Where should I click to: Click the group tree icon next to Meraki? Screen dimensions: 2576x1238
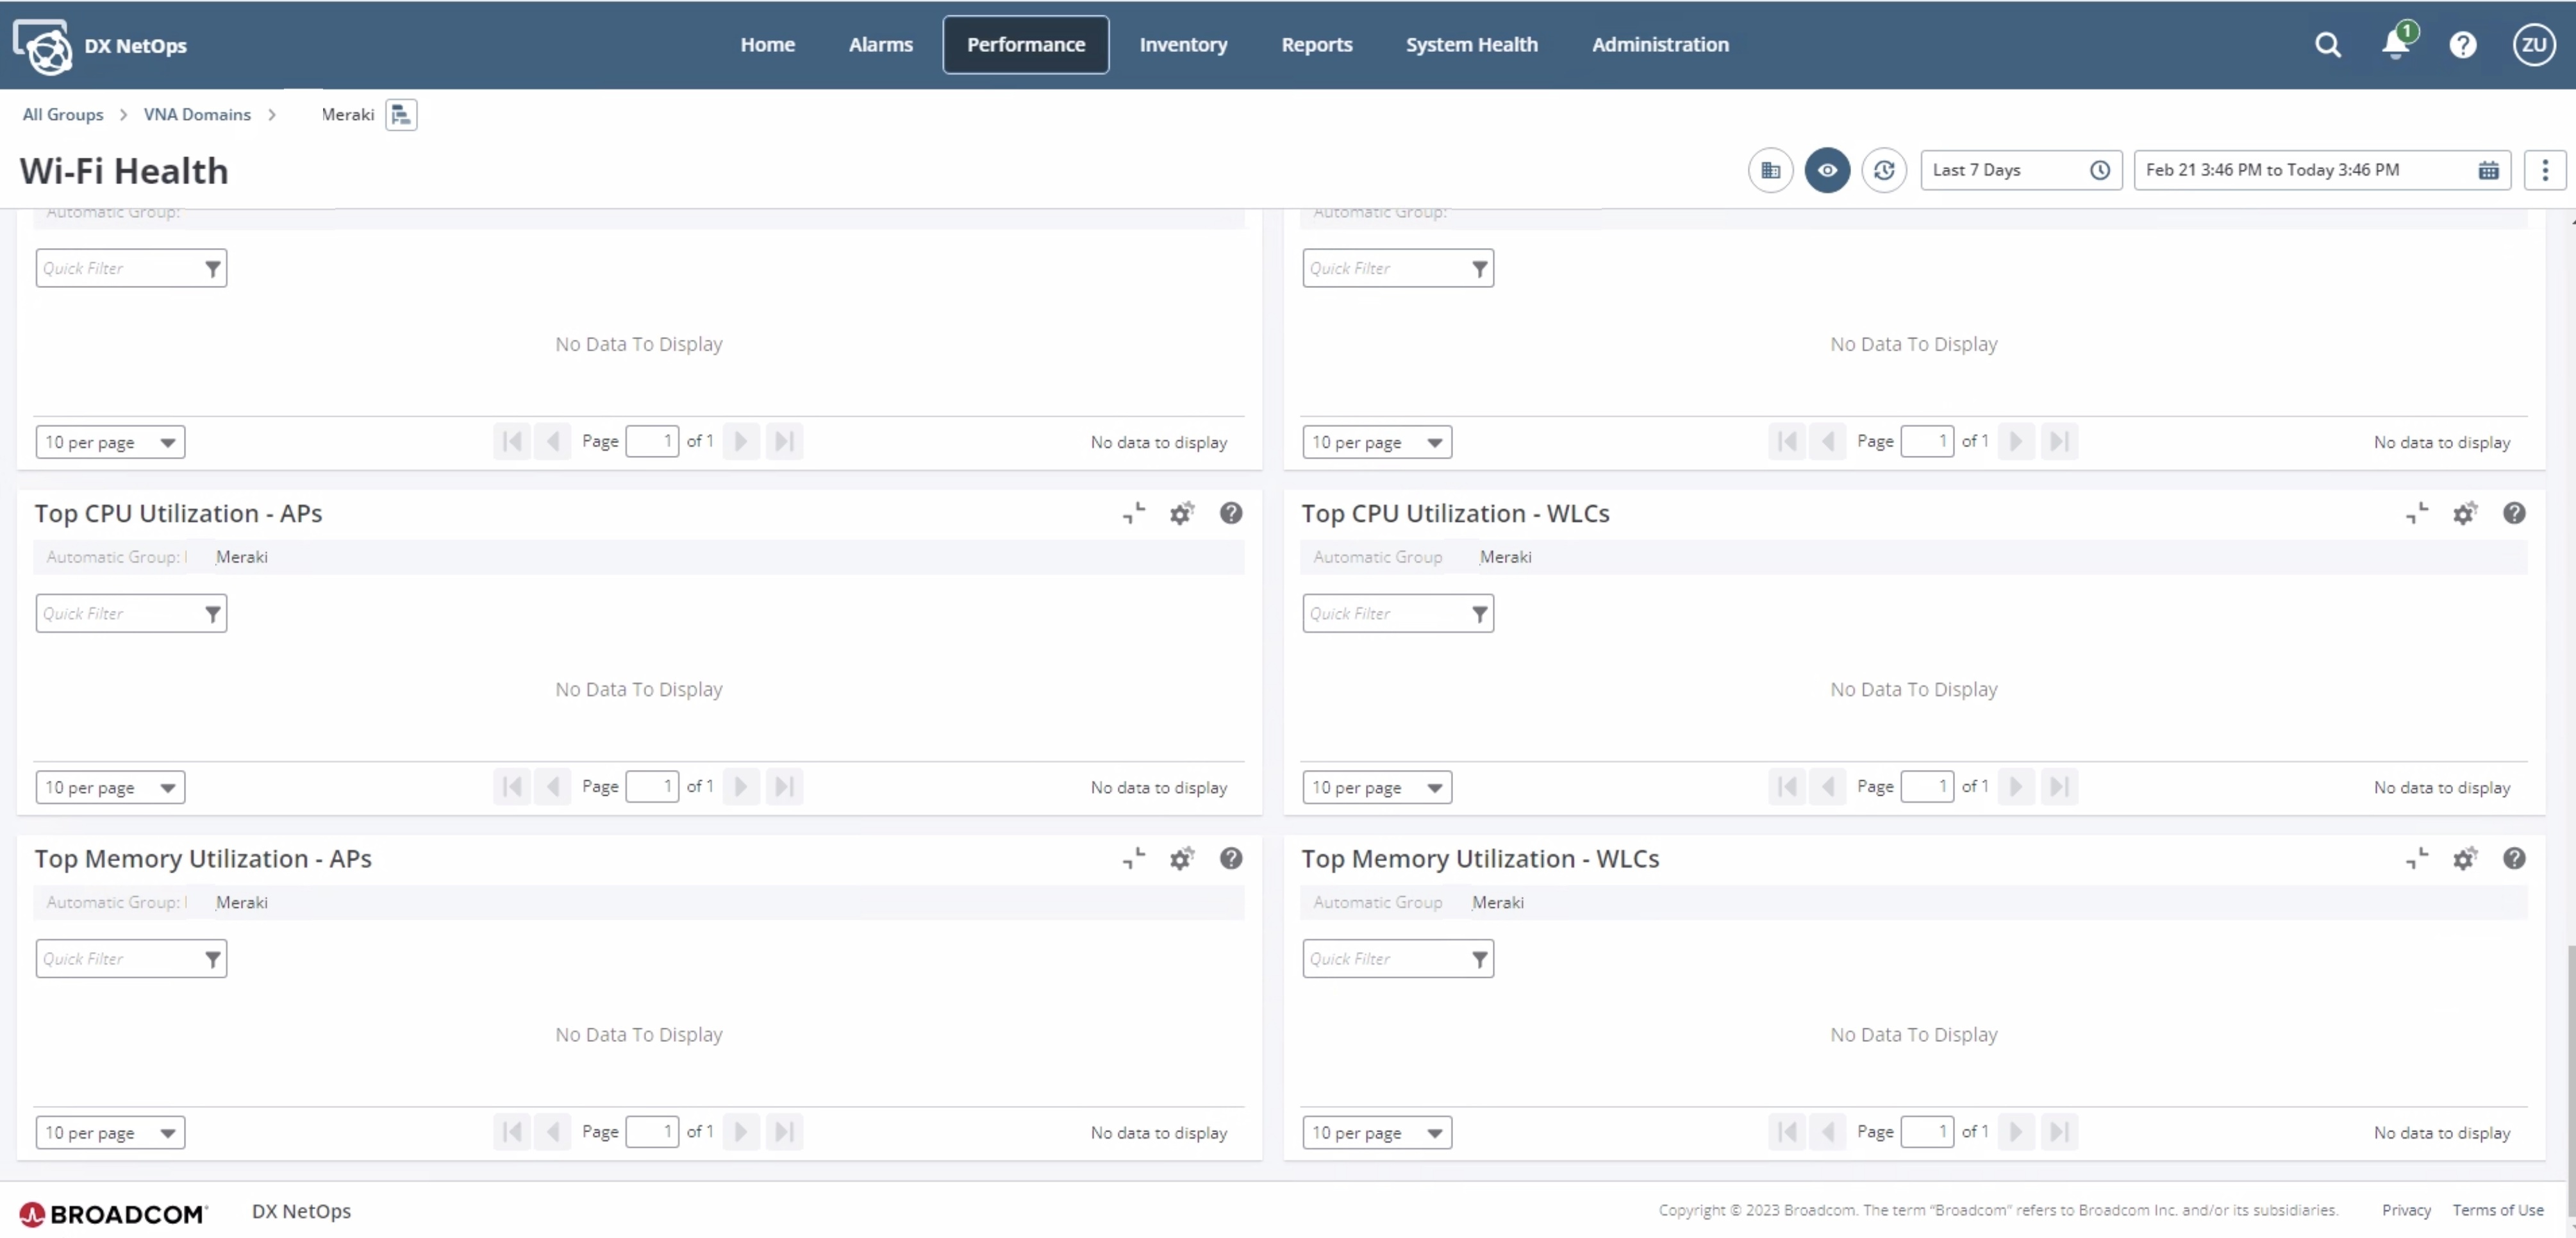(401, 115)
